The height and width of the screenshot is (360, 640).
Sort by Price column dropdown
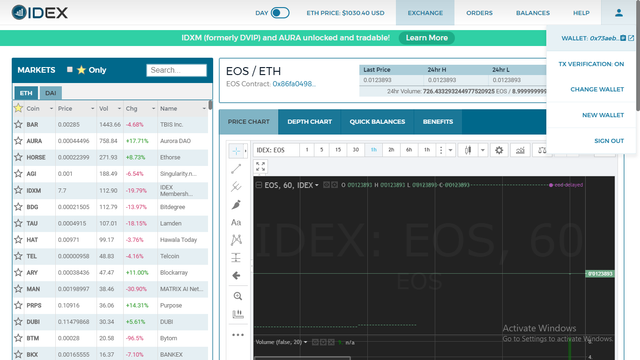[93, 109]
